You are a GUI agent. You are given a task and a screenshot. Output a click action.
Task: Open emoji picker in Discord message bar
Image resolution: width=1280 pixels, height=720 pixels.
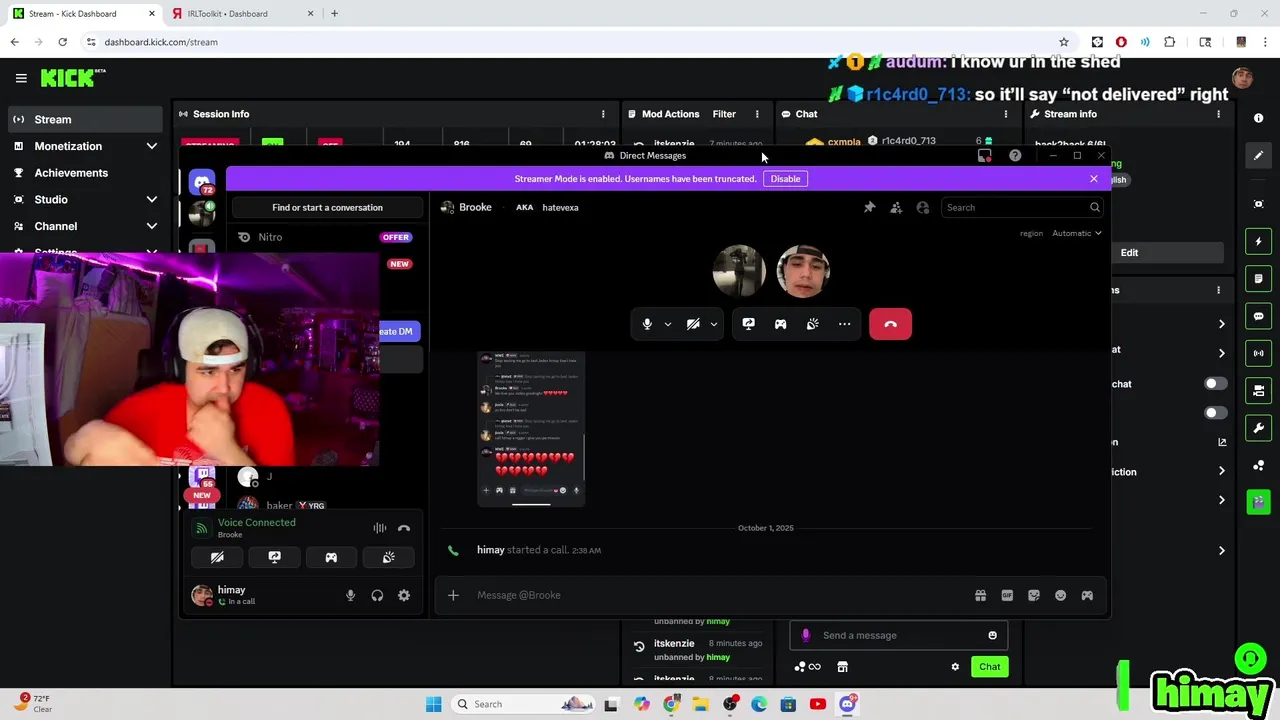point(1060,595)
